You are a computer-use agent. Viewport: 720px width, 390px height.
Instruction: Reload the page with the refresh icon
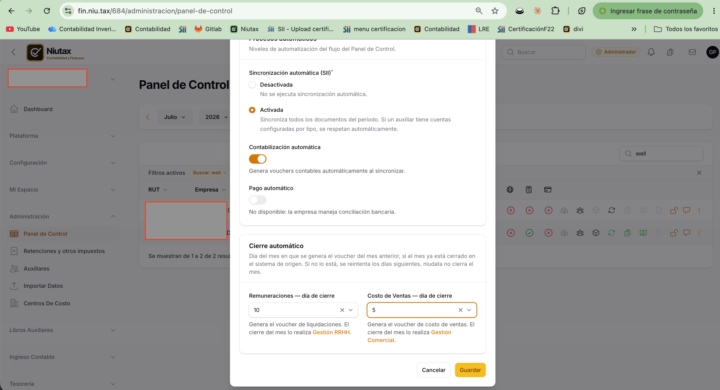pos(47,11)
